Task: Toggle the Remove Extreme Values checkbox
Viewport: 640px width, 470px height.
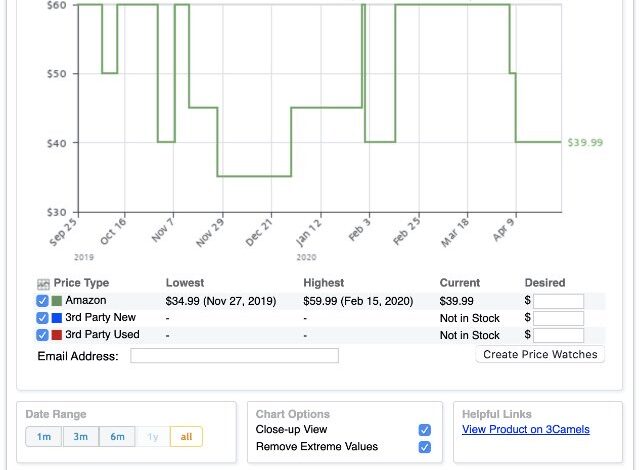Action: pos(424,447)
